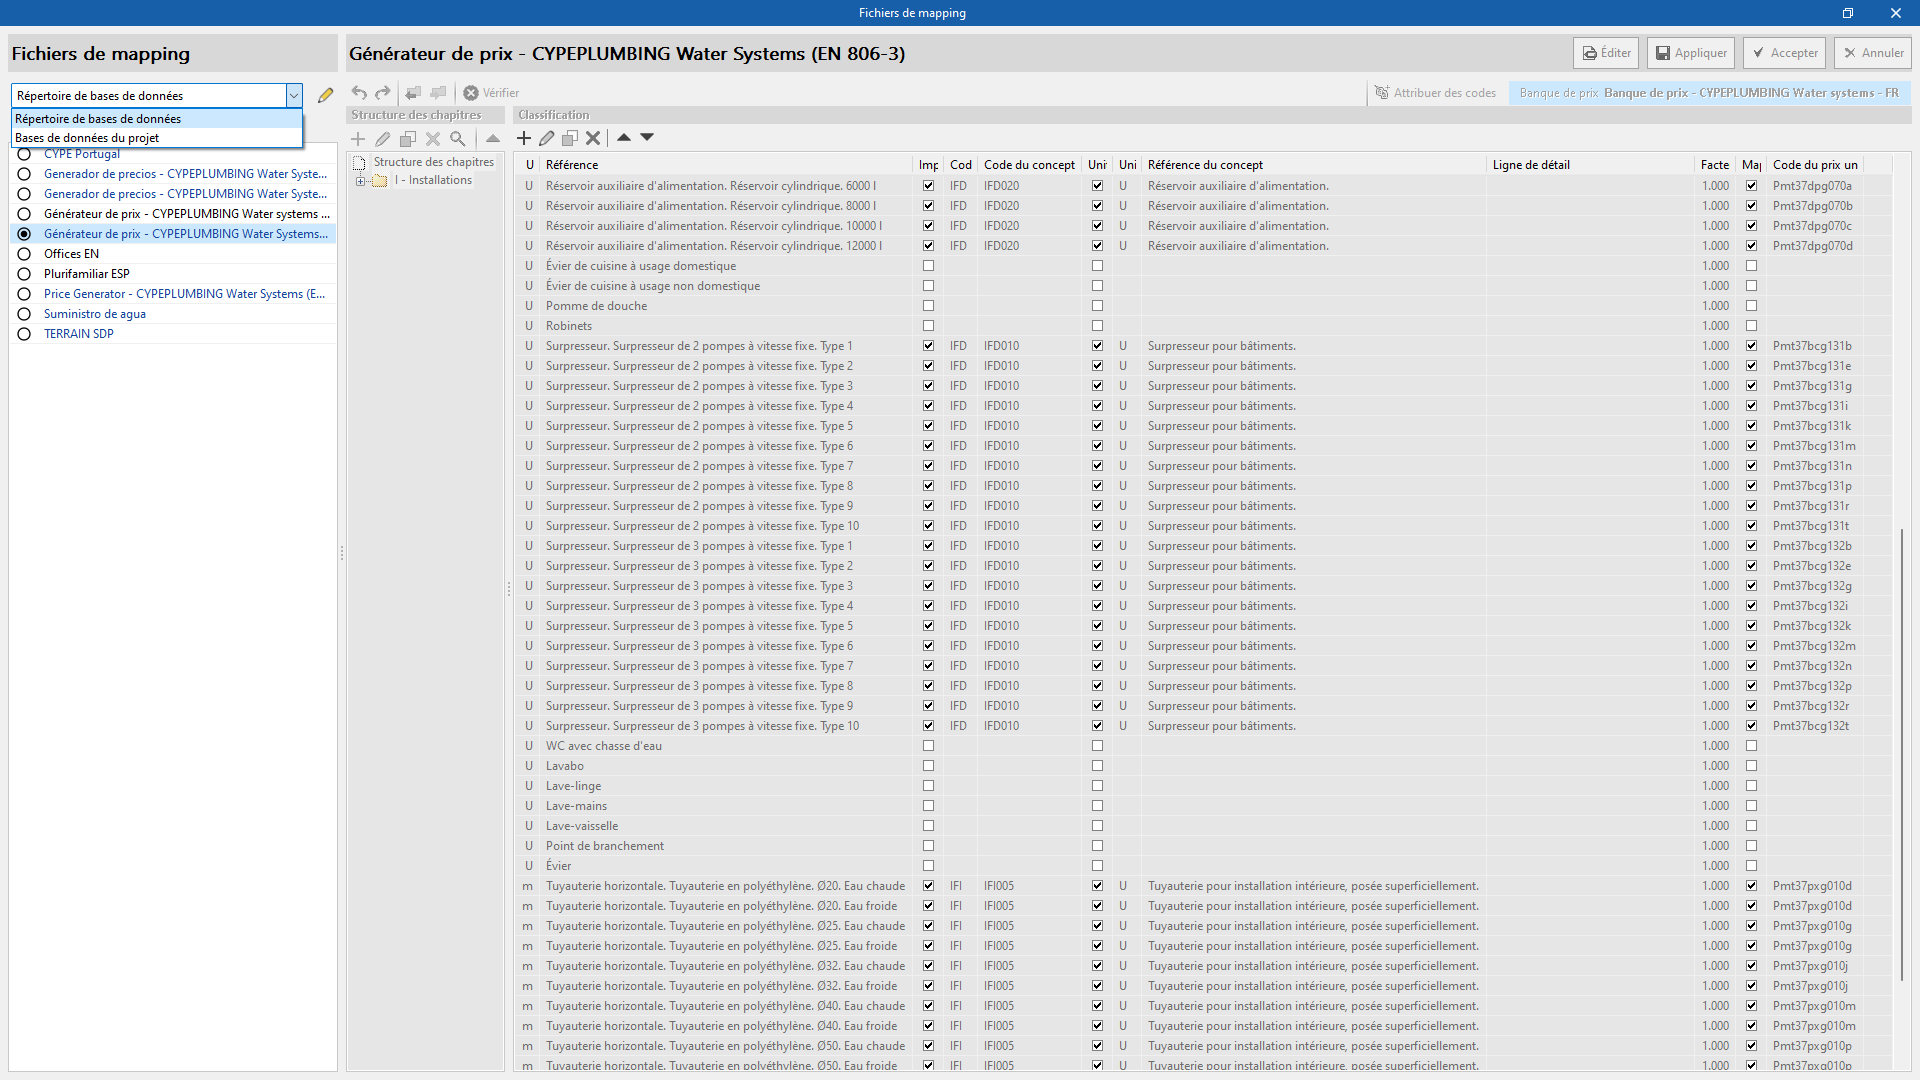1920x1080 pixels.
Task: Click the undo arrow icon
Action: pos(359,93)
